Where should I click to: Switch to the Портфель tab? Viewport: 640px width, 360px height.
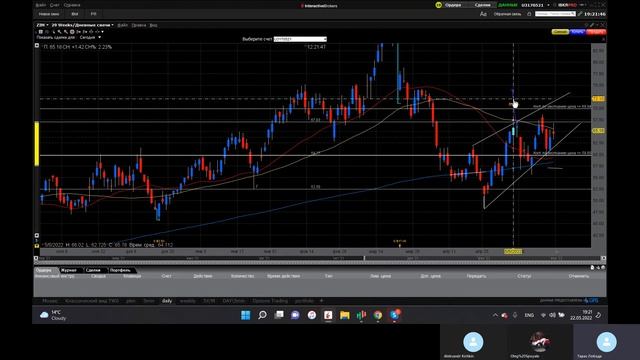[120, 270]
